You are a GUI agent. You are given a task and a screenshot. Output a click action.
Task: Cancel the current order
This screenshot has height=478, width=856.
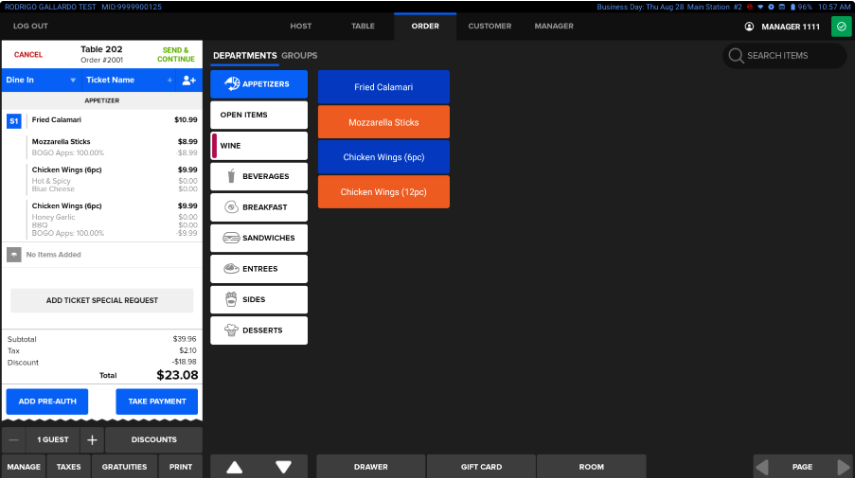tap(28, 55)
